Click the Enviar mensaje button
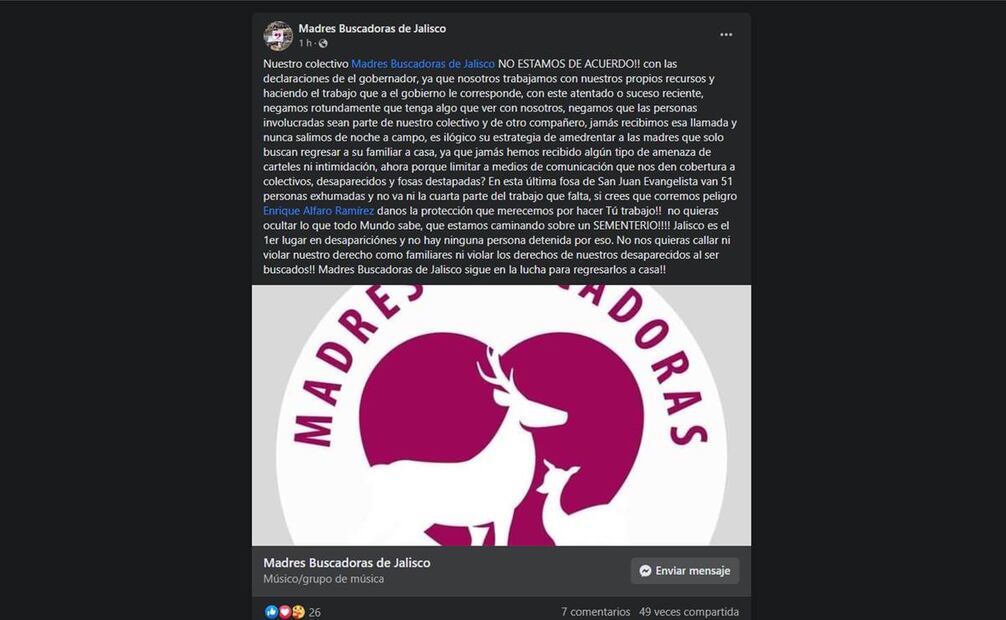Screen dimensions: 1006x620 point(685,571)
